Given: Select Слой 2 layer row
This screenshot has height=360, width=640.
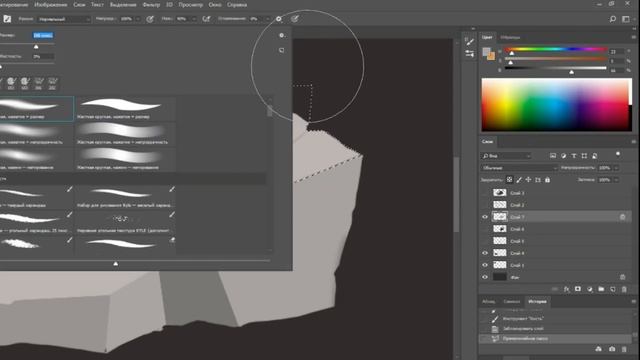Looking at the screenshot, I should 555,205.
